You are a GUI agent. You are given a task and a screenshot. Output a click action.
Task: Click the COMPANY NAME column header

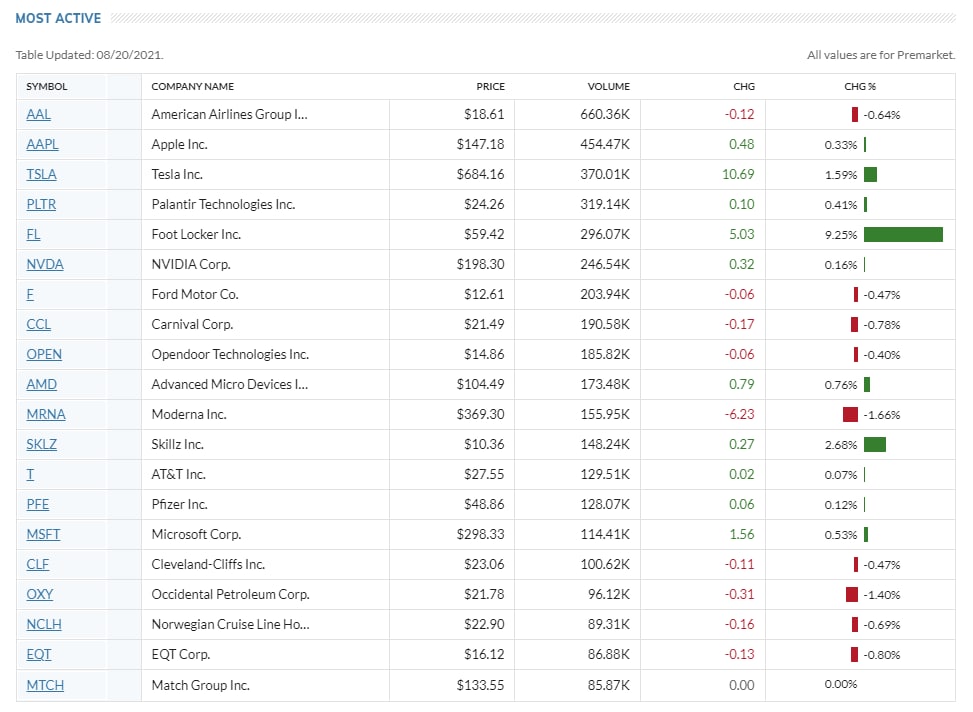click(x=192, y=86)
